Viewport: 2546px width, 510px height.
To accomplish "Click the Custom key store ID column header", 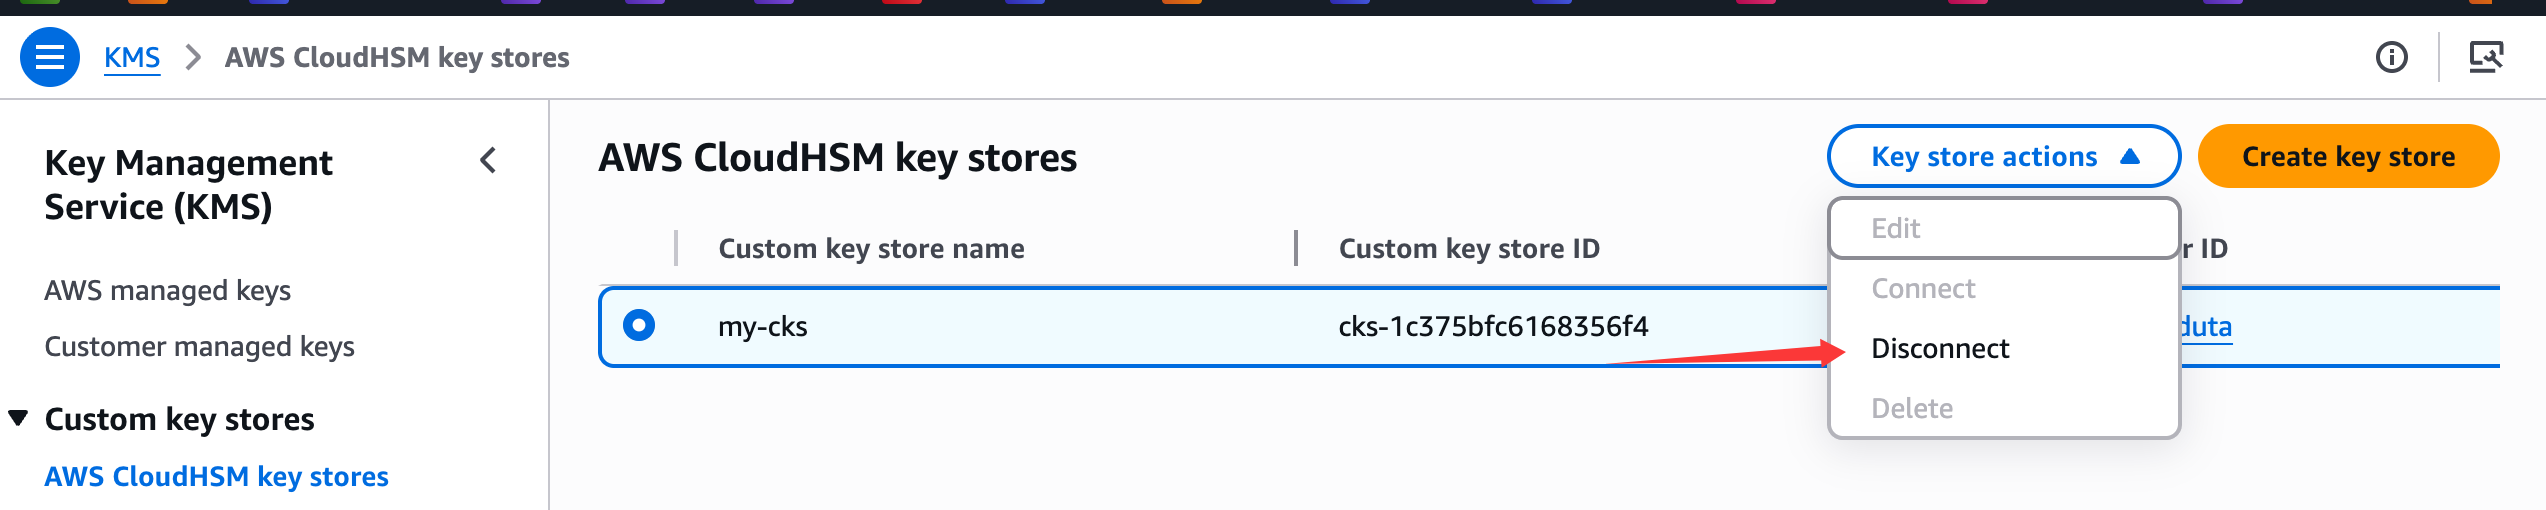I will point(1468,248).
